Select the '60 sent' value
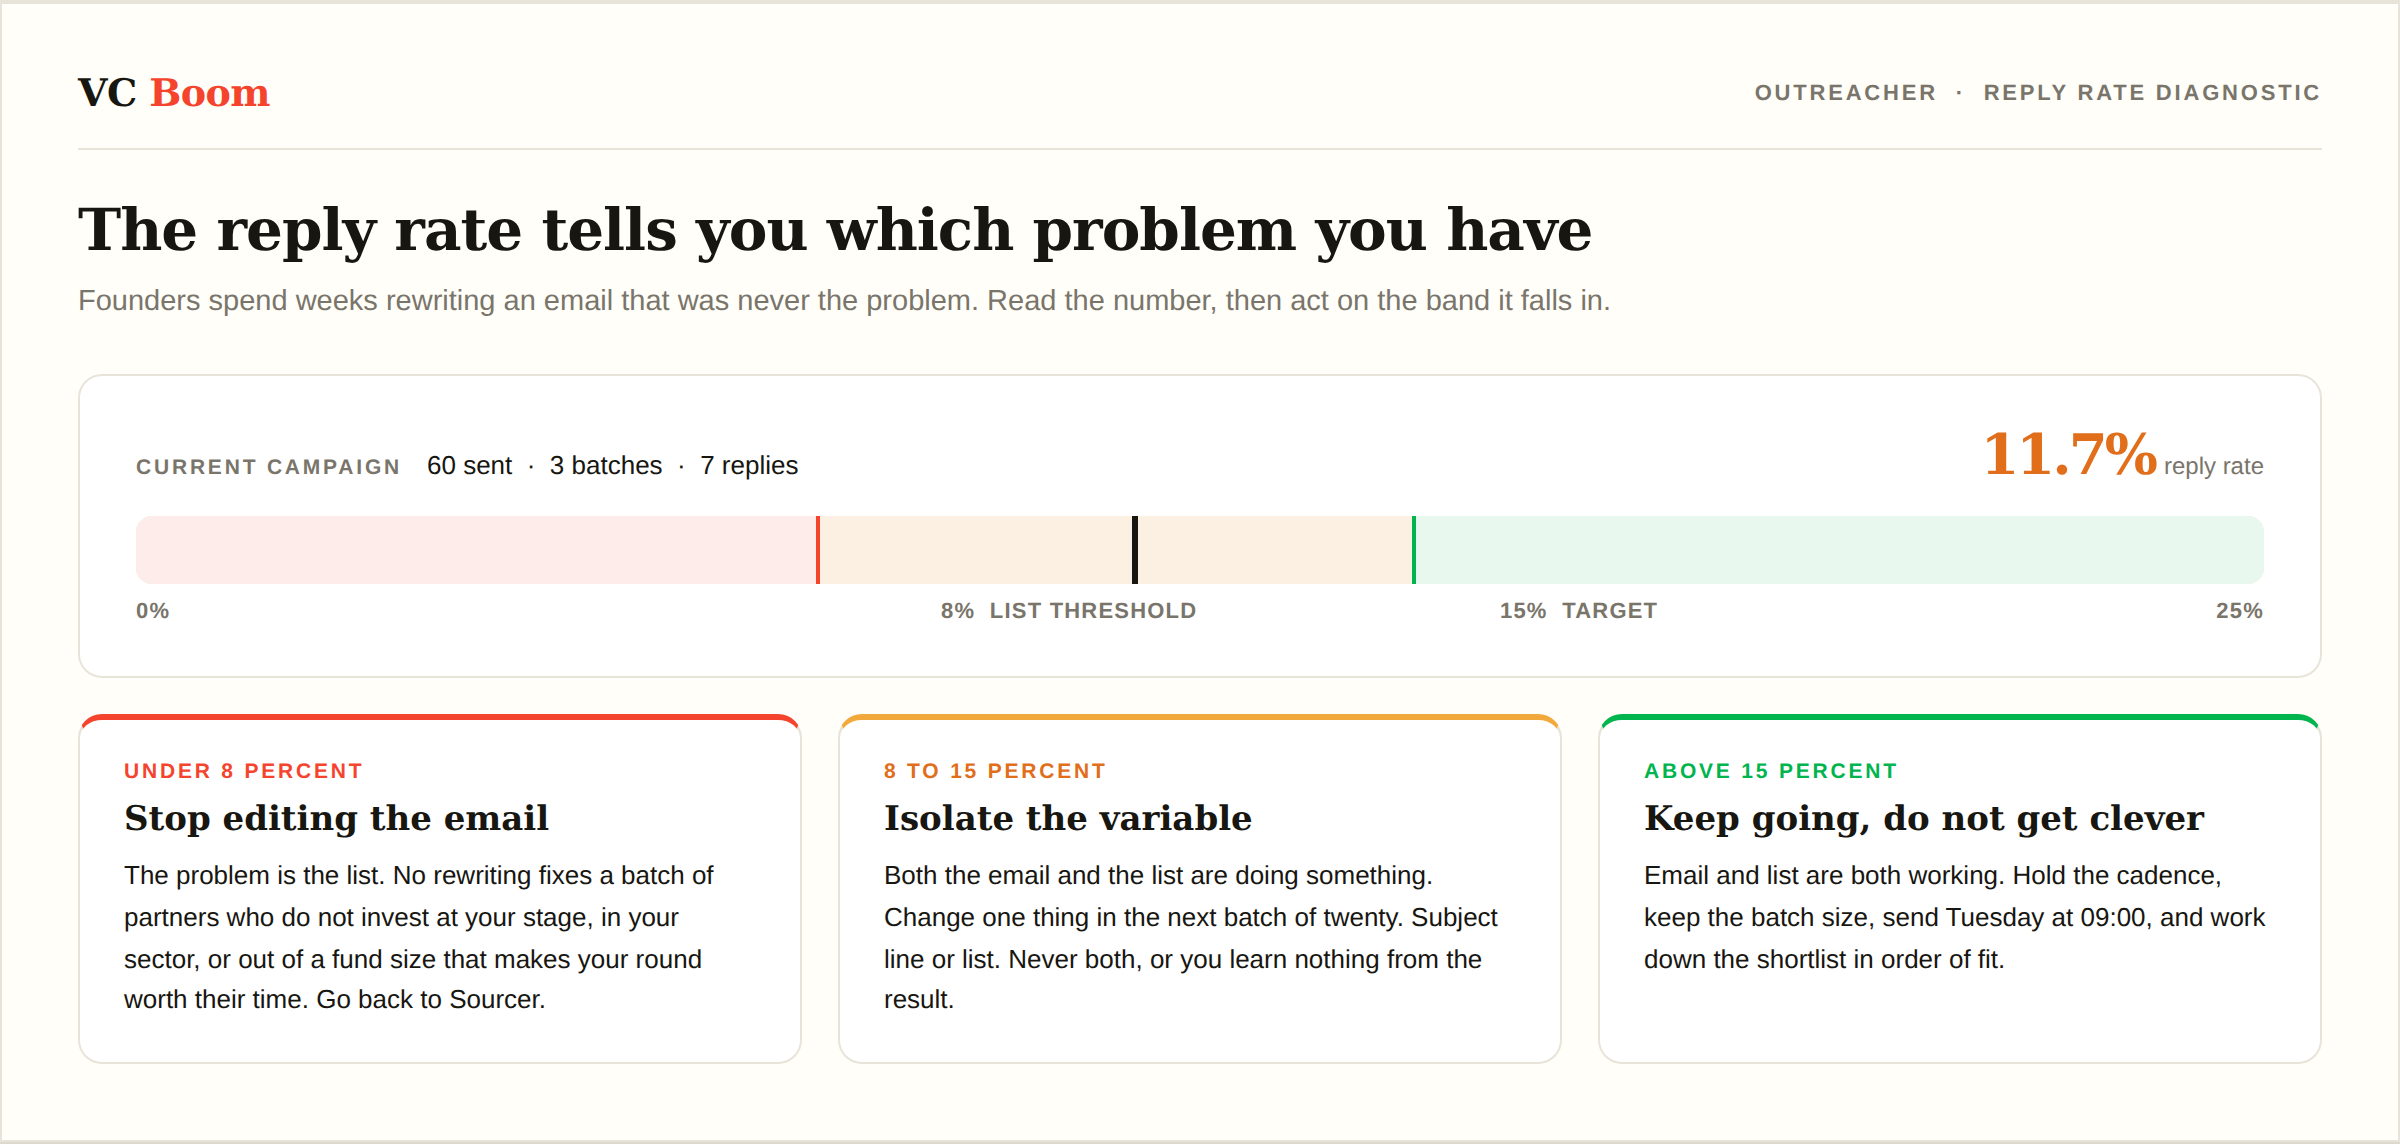 pos(469,466)
